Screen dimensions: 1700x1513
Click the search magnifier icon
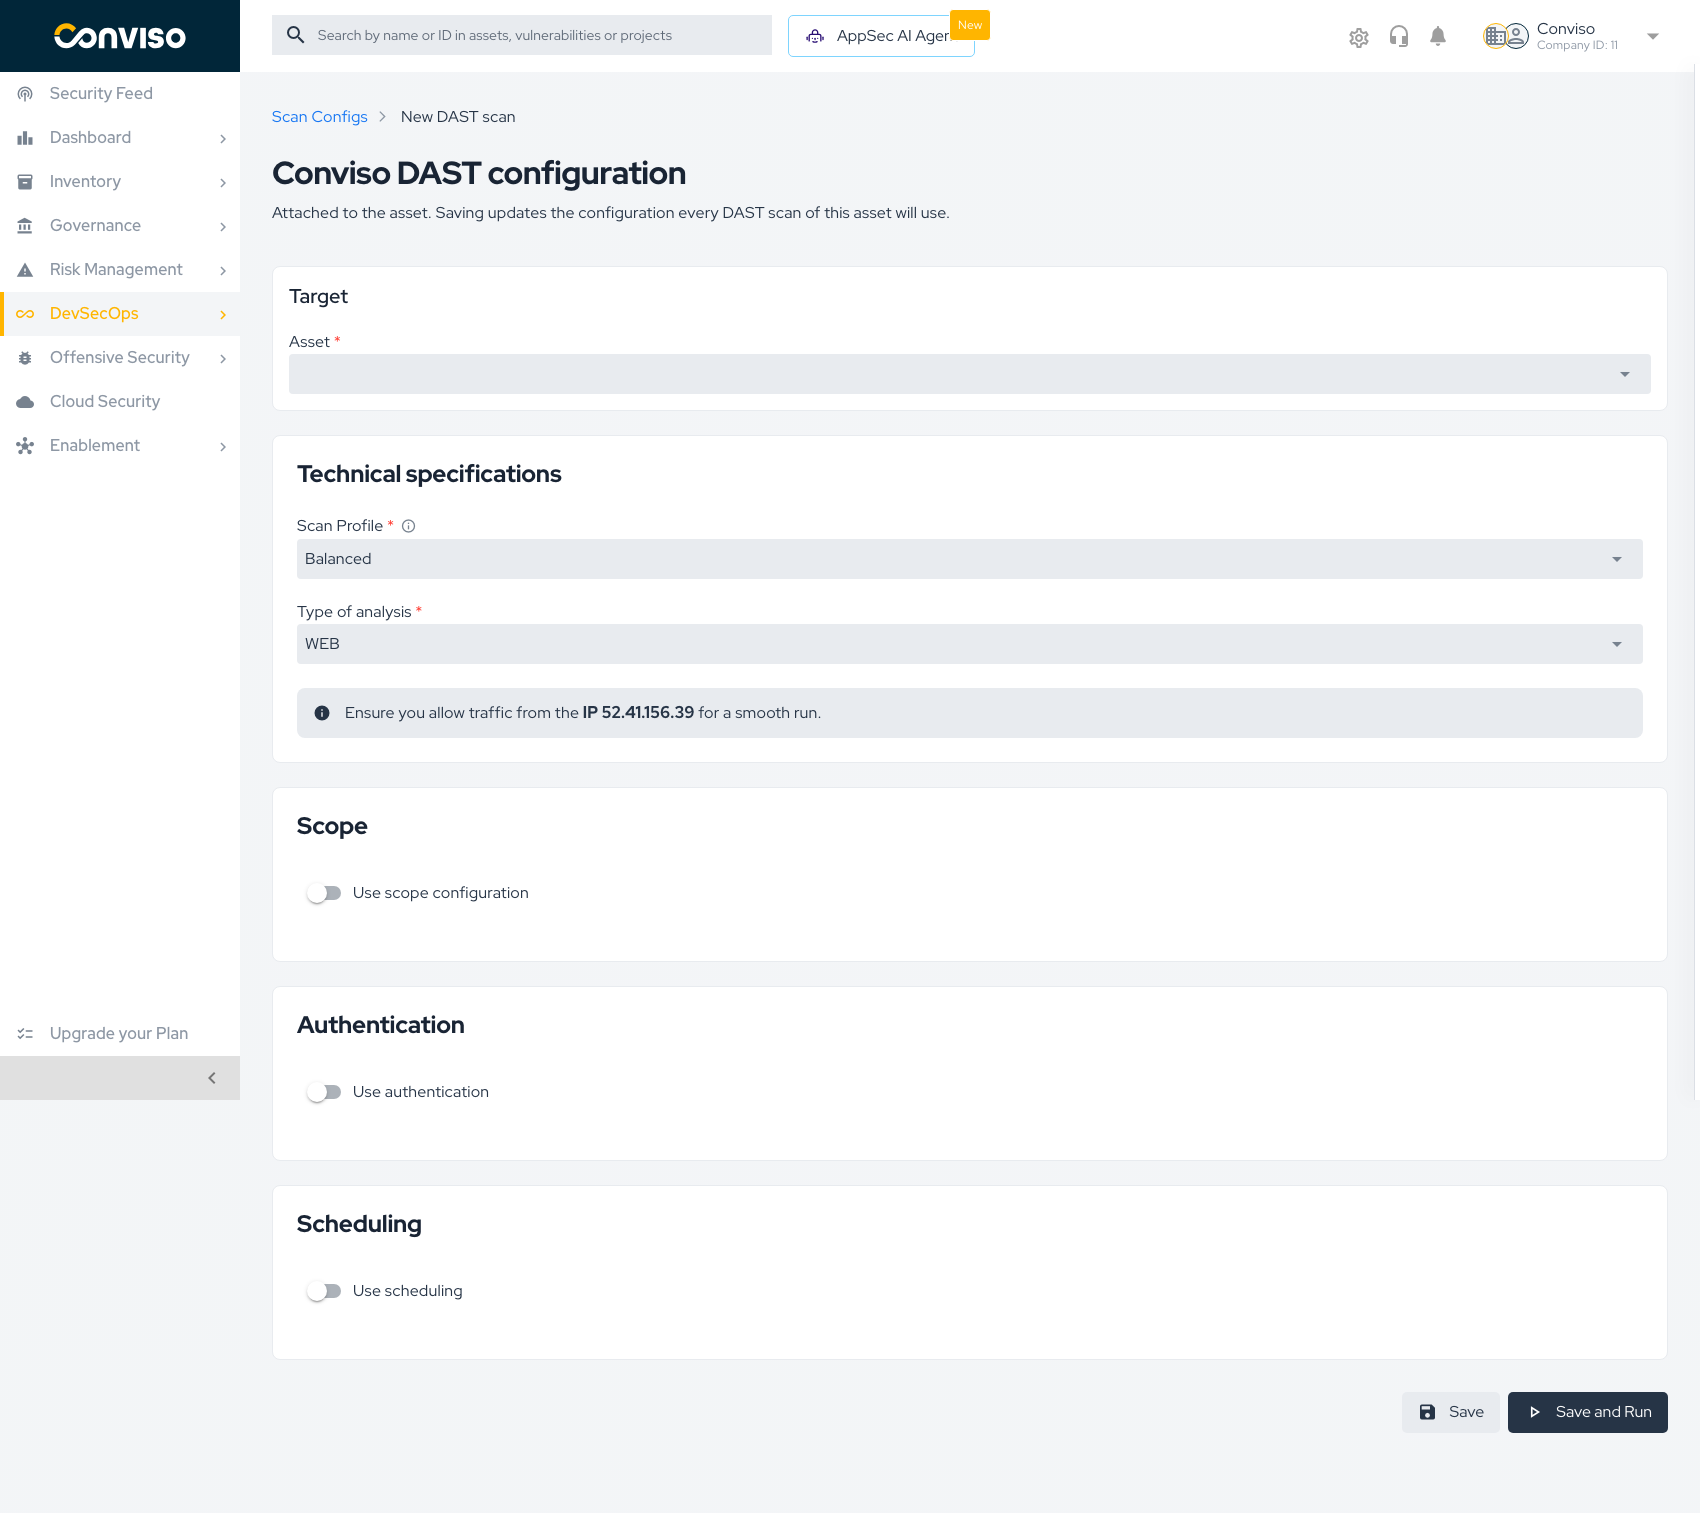point(295,35)
